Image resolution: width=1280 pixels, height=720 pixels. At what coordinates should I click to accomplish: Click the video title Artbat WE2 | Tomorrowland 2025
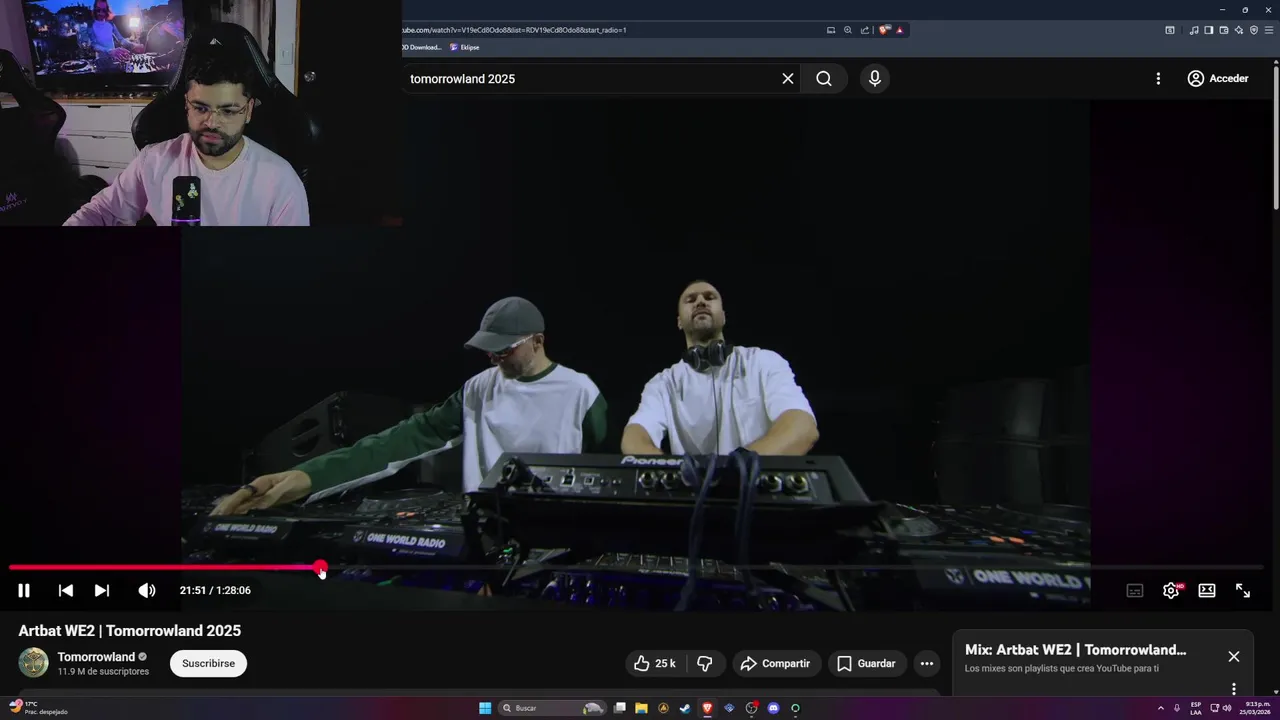tap(130, 631)
